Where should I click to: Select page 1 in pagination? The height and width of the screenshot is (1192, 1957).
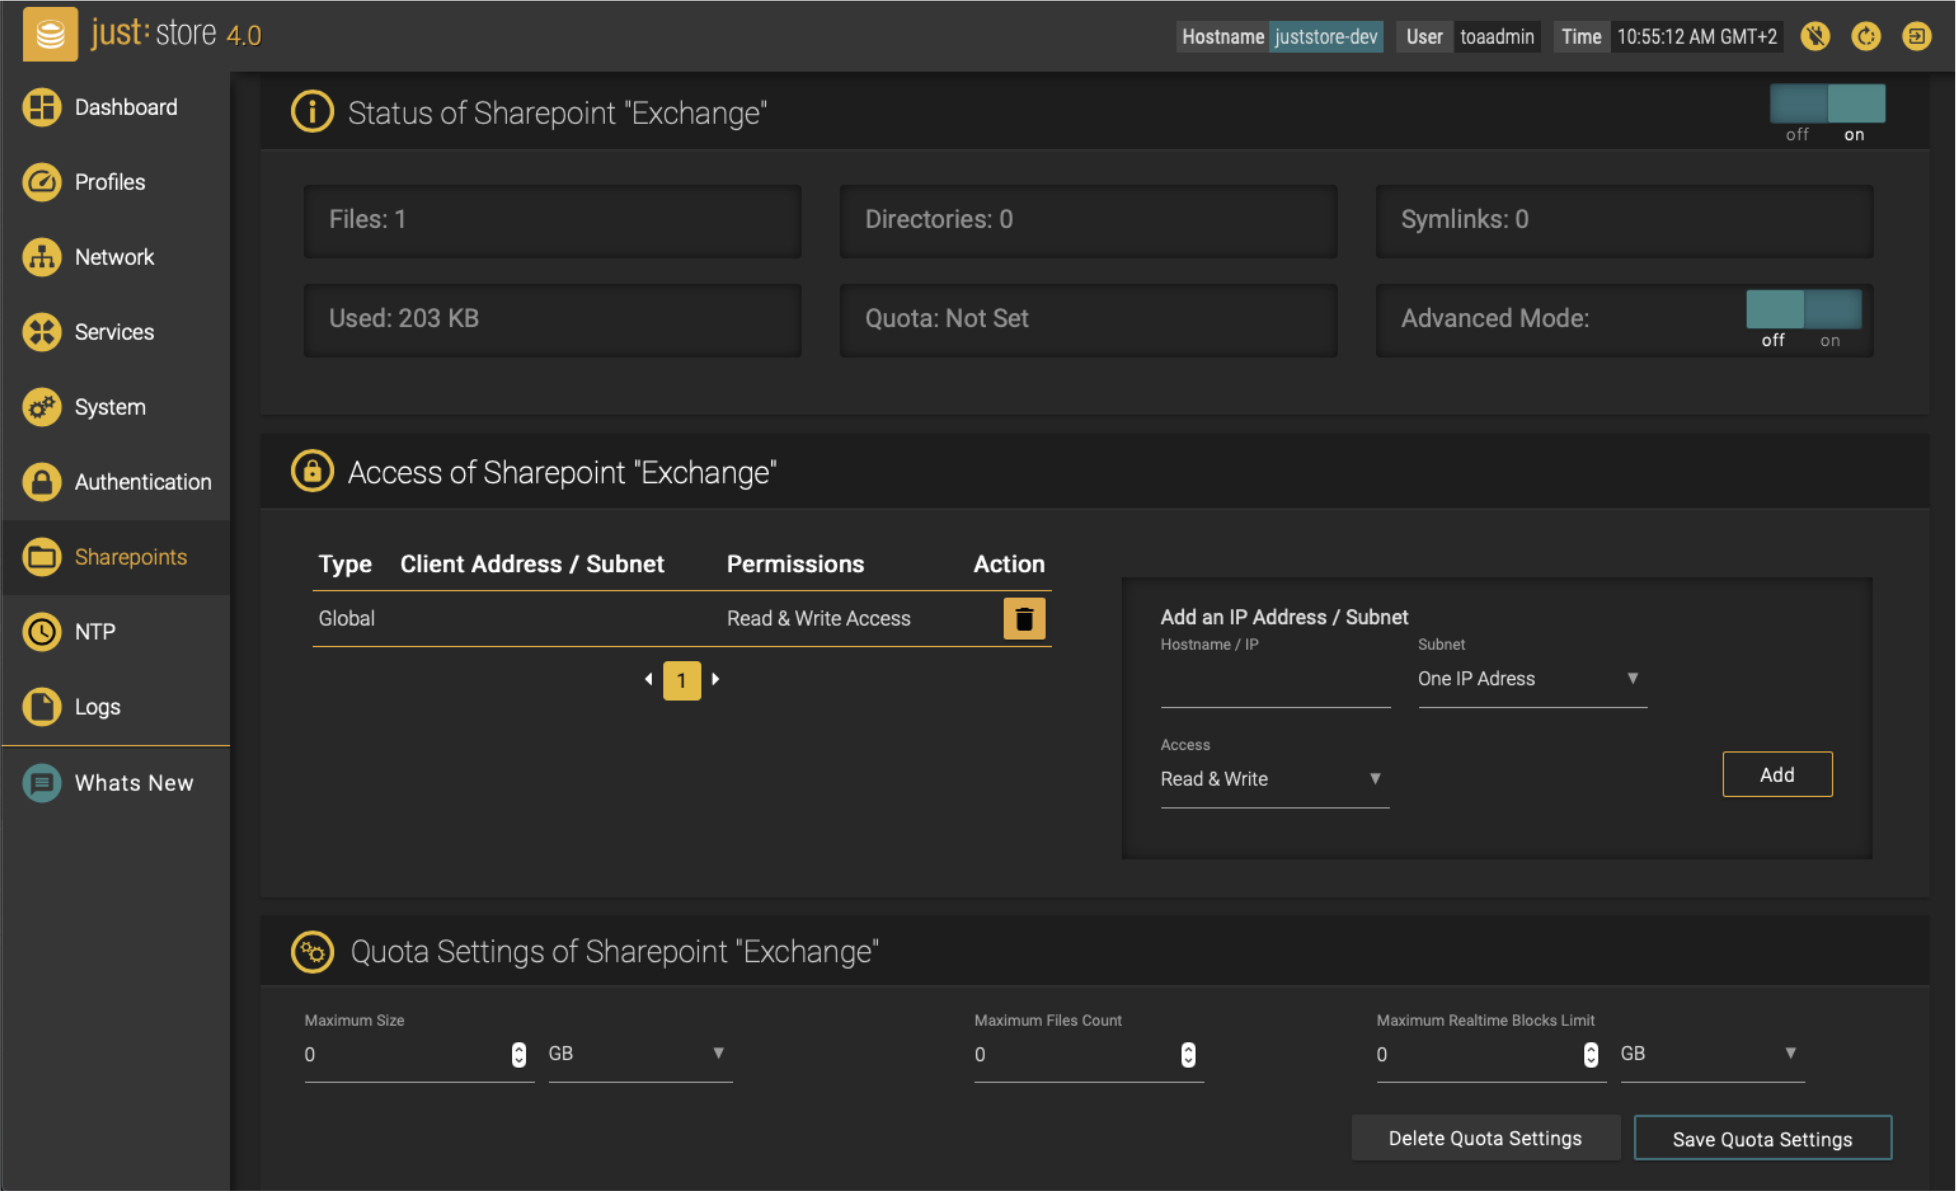coord(682,681)
